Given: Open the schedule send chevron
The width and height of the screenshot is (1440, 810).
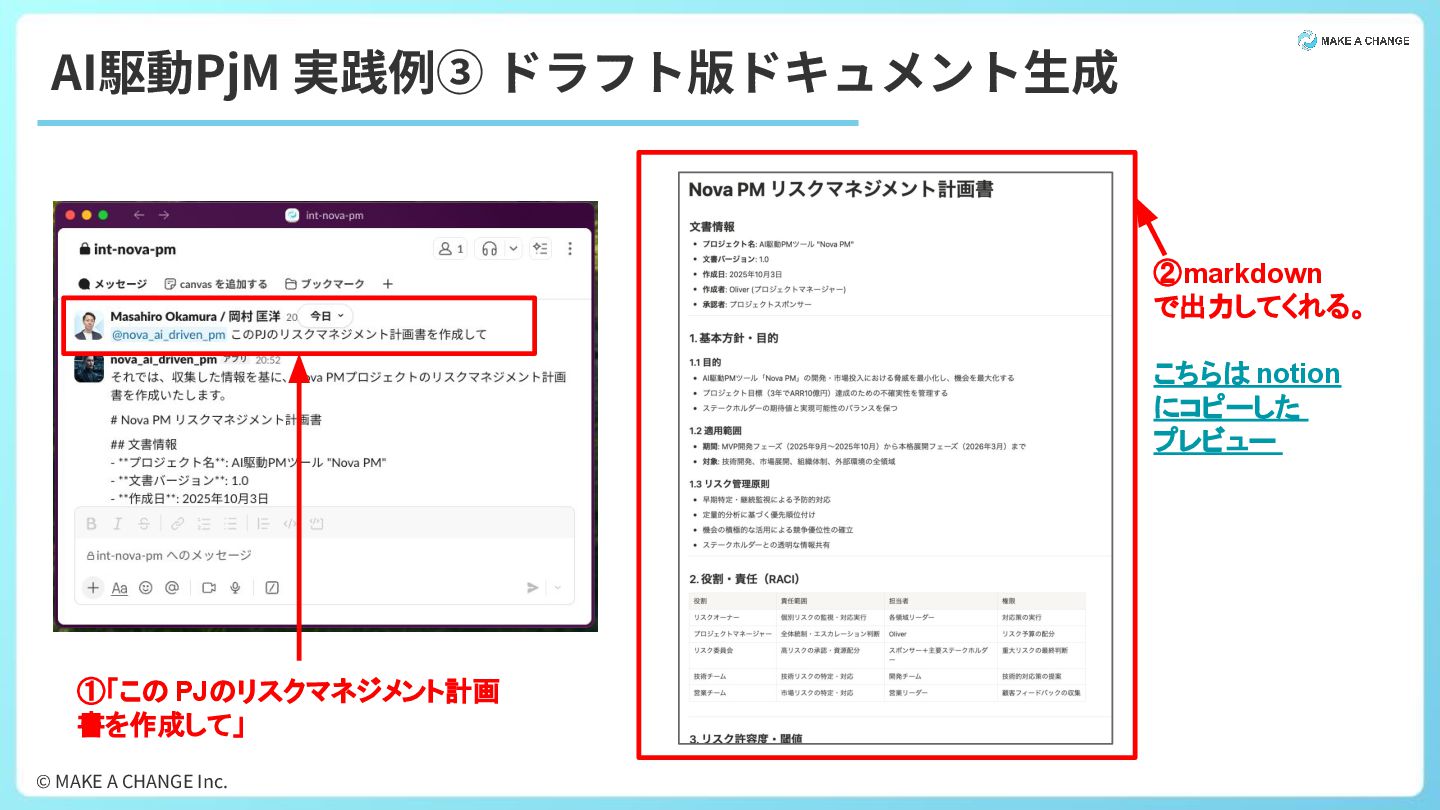Looking at the screenshot, I should pyautogui.click(x=558, y=588).
